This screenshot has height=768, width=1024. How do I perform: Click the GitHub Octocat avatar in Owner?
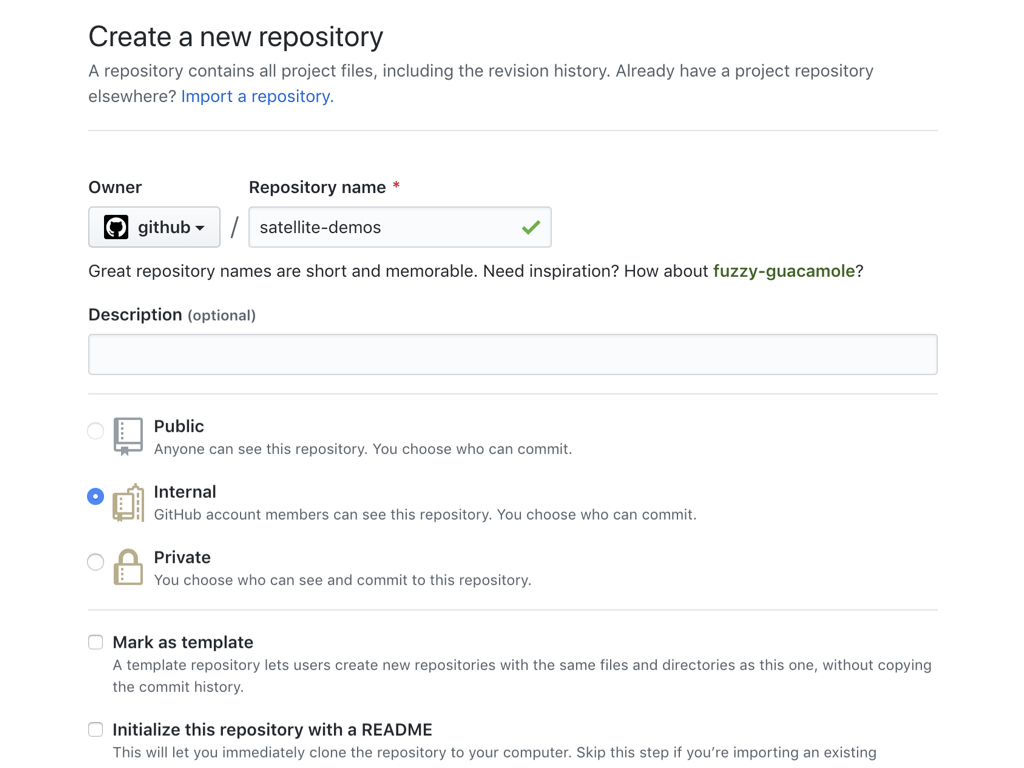[116, 227]
